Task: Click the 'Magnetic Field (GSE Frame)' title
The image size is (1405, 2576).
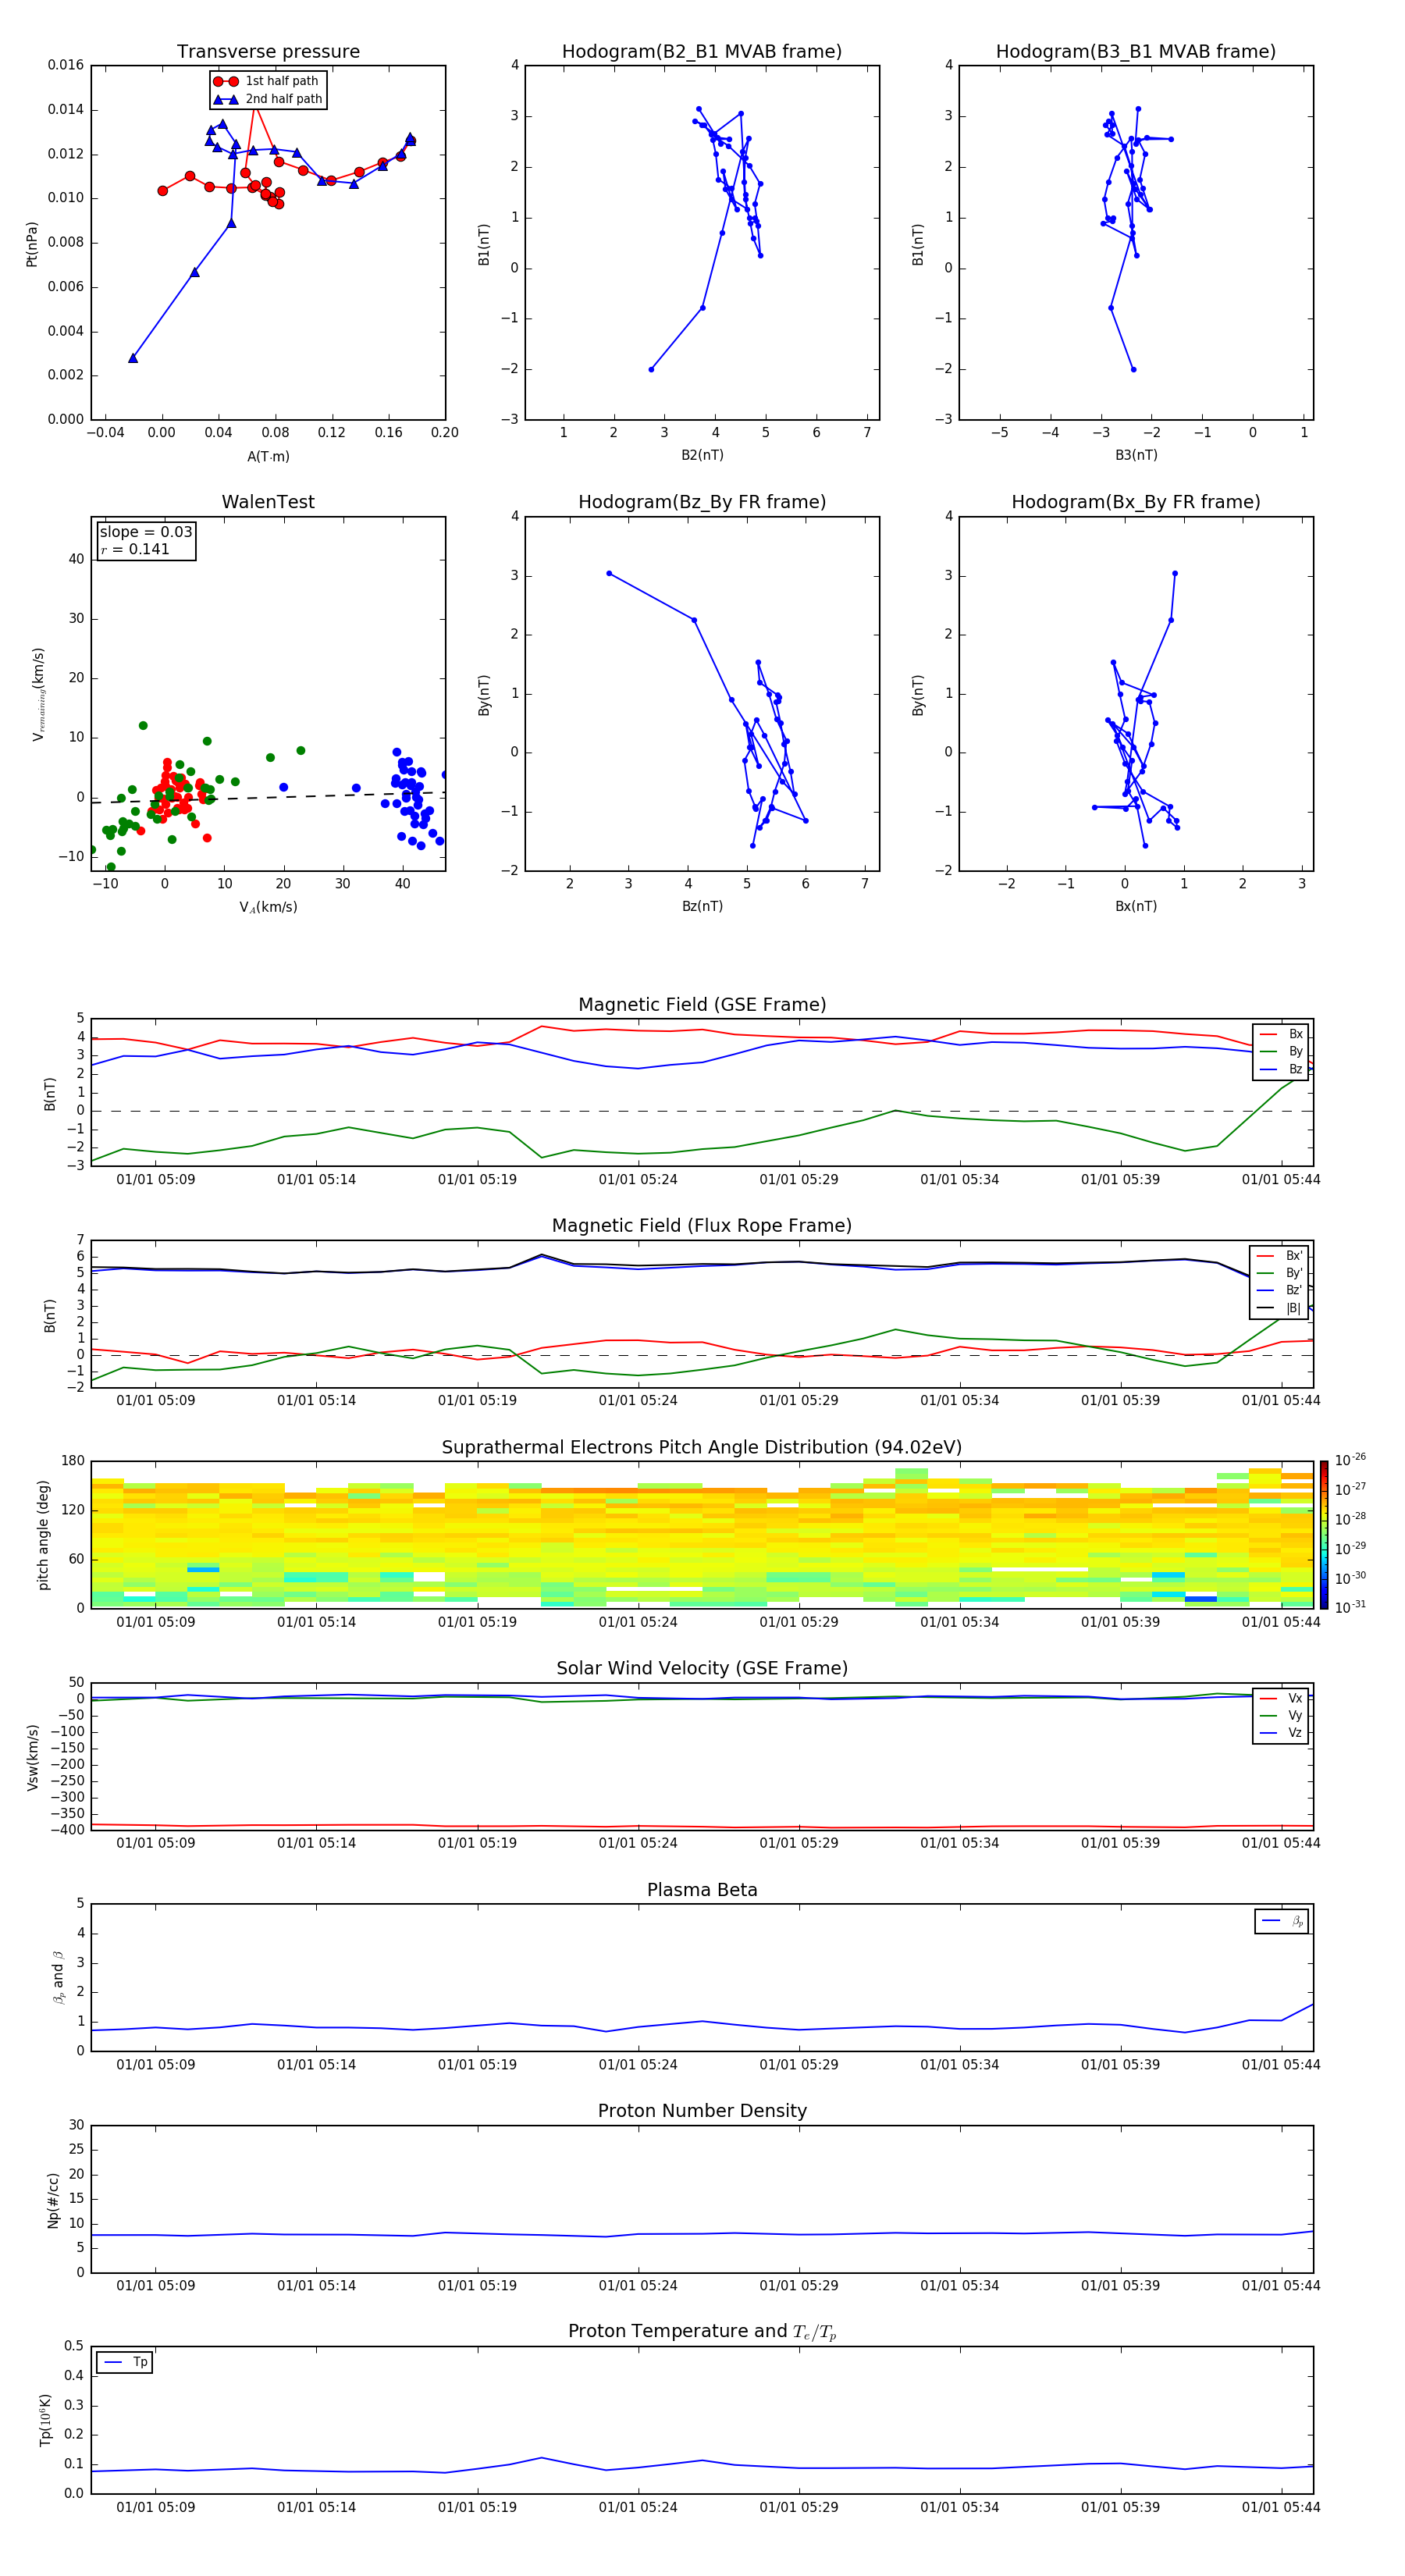Action: (x=702, y=1005)
